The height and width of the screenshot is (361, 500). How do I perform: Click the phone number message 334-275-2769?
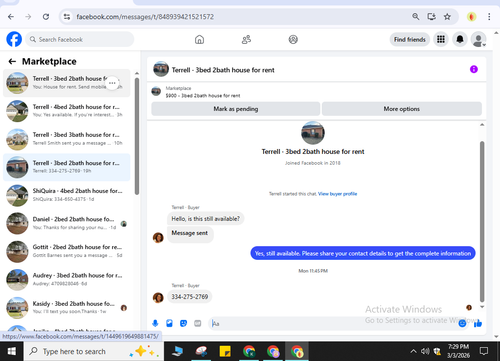190,297
